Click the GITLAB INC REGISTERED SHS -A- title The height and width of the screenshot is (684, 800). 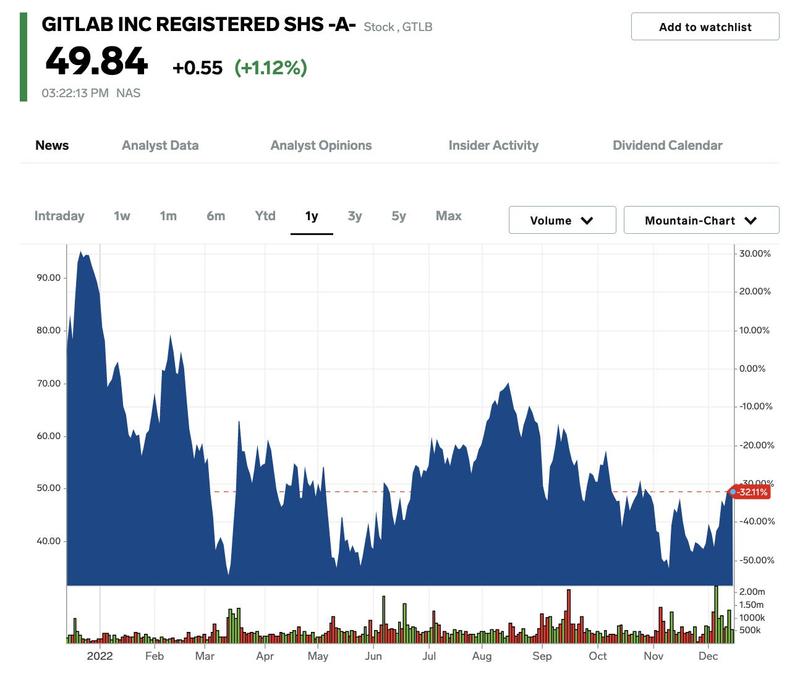(198, 24)
